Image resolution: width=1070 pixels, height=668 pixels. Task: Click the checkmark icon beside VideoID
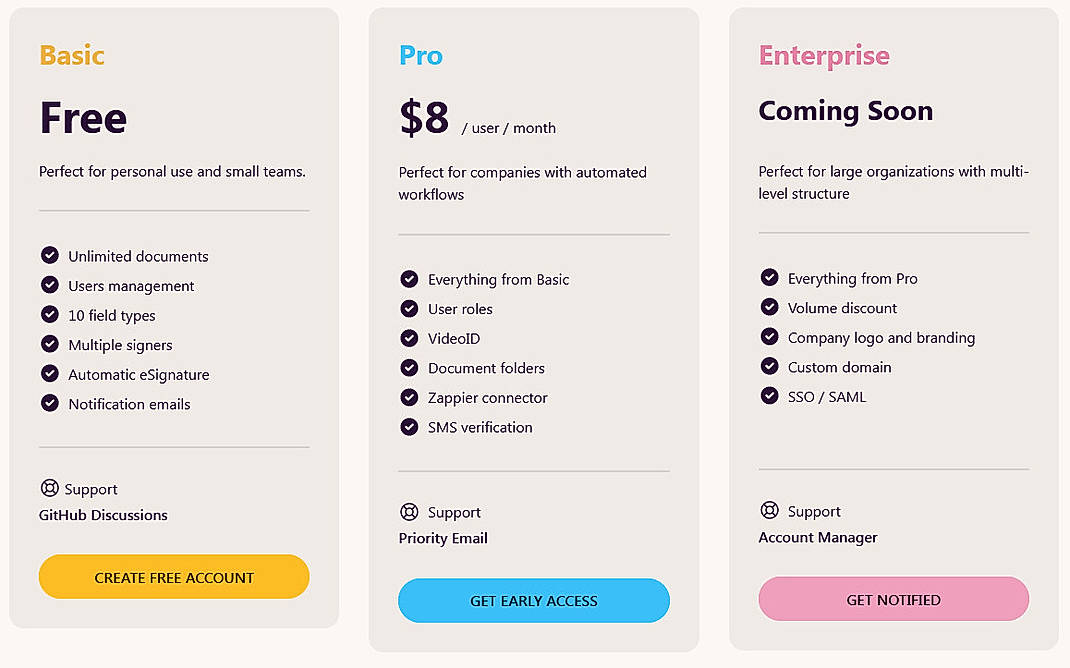[x=410, y=339]
